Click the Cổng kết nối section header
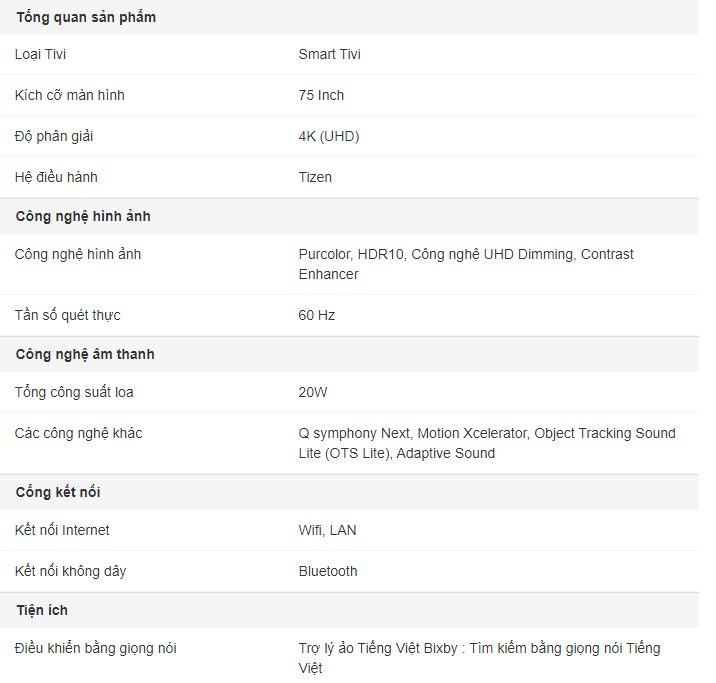 click(x=58, y=492)
